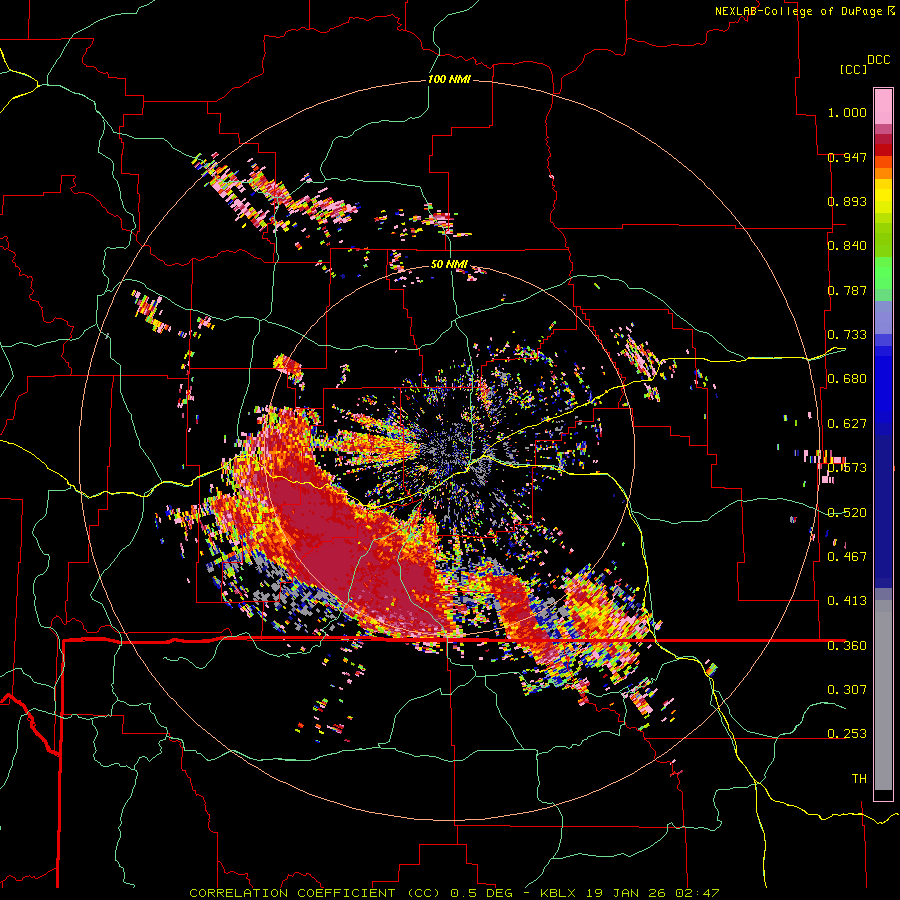Viewport: 900px width, 900px height.
Task: Click the 0.893 legend value
Action: [x=847, y=201]
